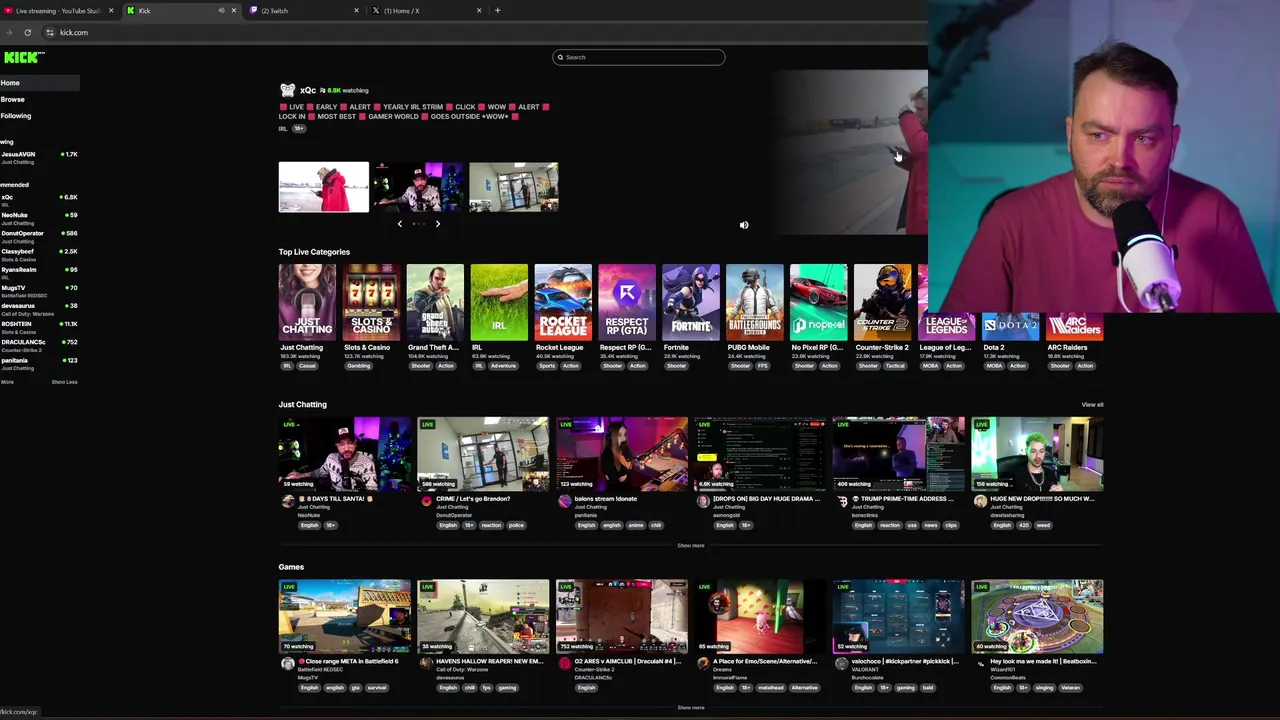This screenshot has width=1280, height=720.
Task: Click NeoNuke's avatar under the Santa stream
Action: (x=288, y=501)
